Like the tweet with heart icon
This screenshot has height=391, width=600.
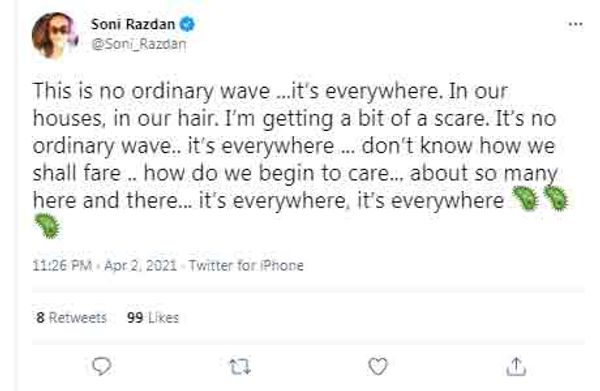pyautogui.click(x=378, y=367)
